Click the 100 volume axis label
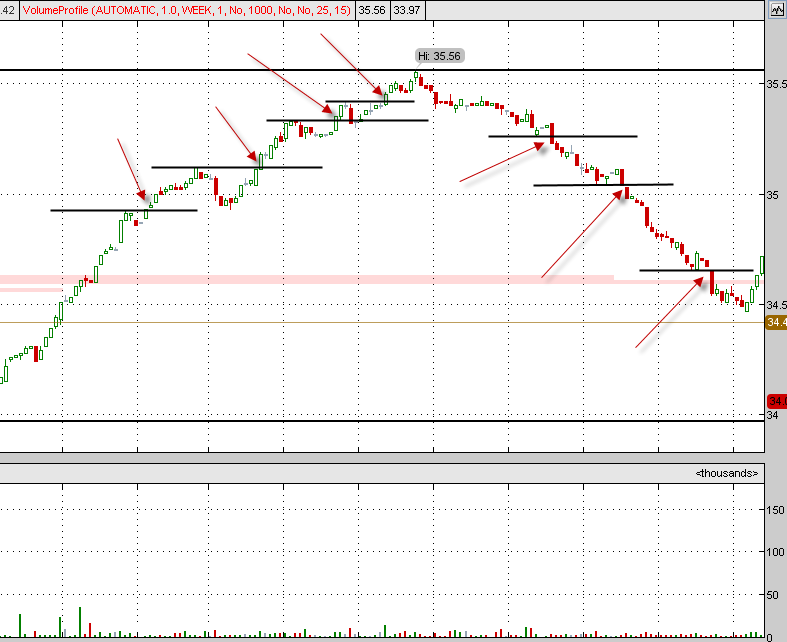This screenshot has width=787, height=642. tap(775, 552)
